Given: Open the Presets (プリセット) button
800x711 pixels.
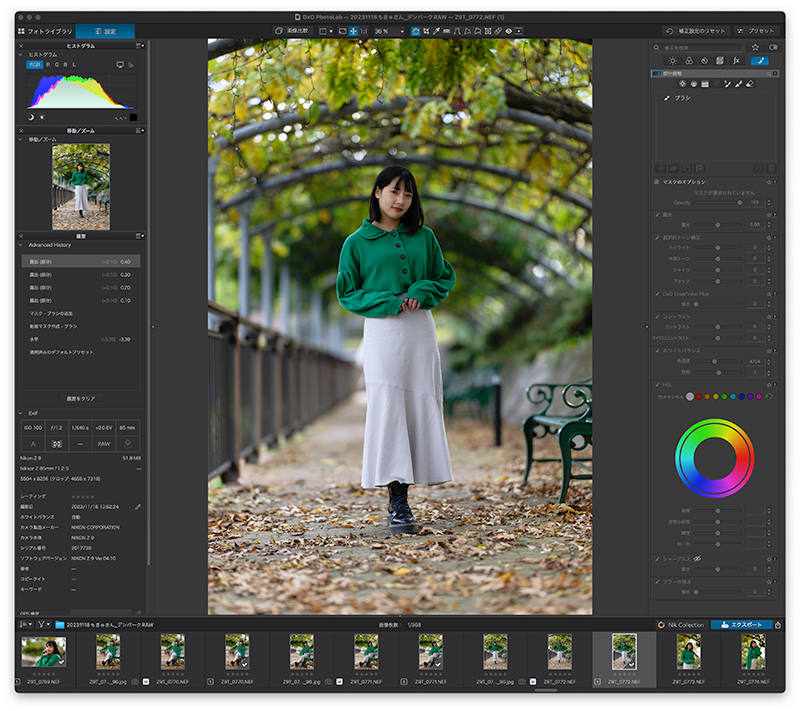Looking at the screenshot, I should click(756, 31).
